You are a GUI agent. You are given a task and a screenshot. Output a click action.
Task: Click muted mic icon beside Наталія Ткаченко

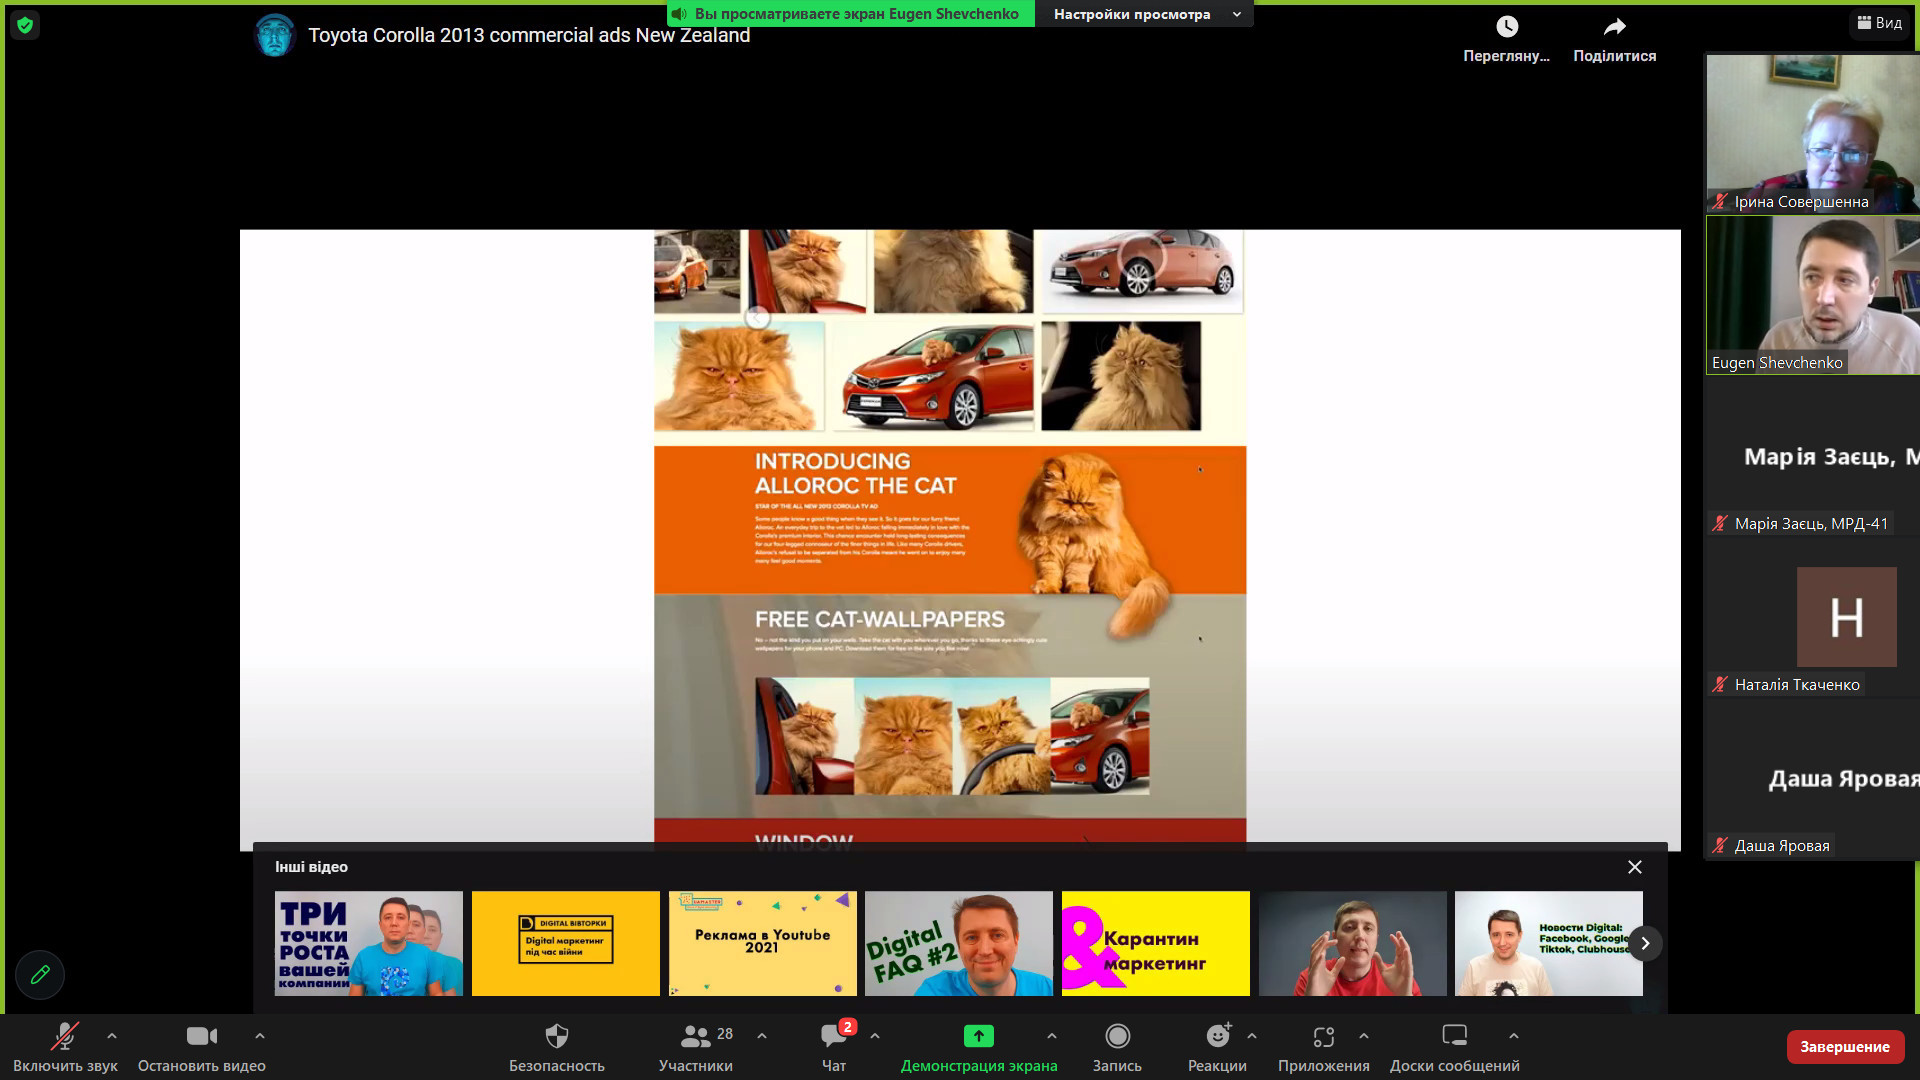pos(1720,684)
